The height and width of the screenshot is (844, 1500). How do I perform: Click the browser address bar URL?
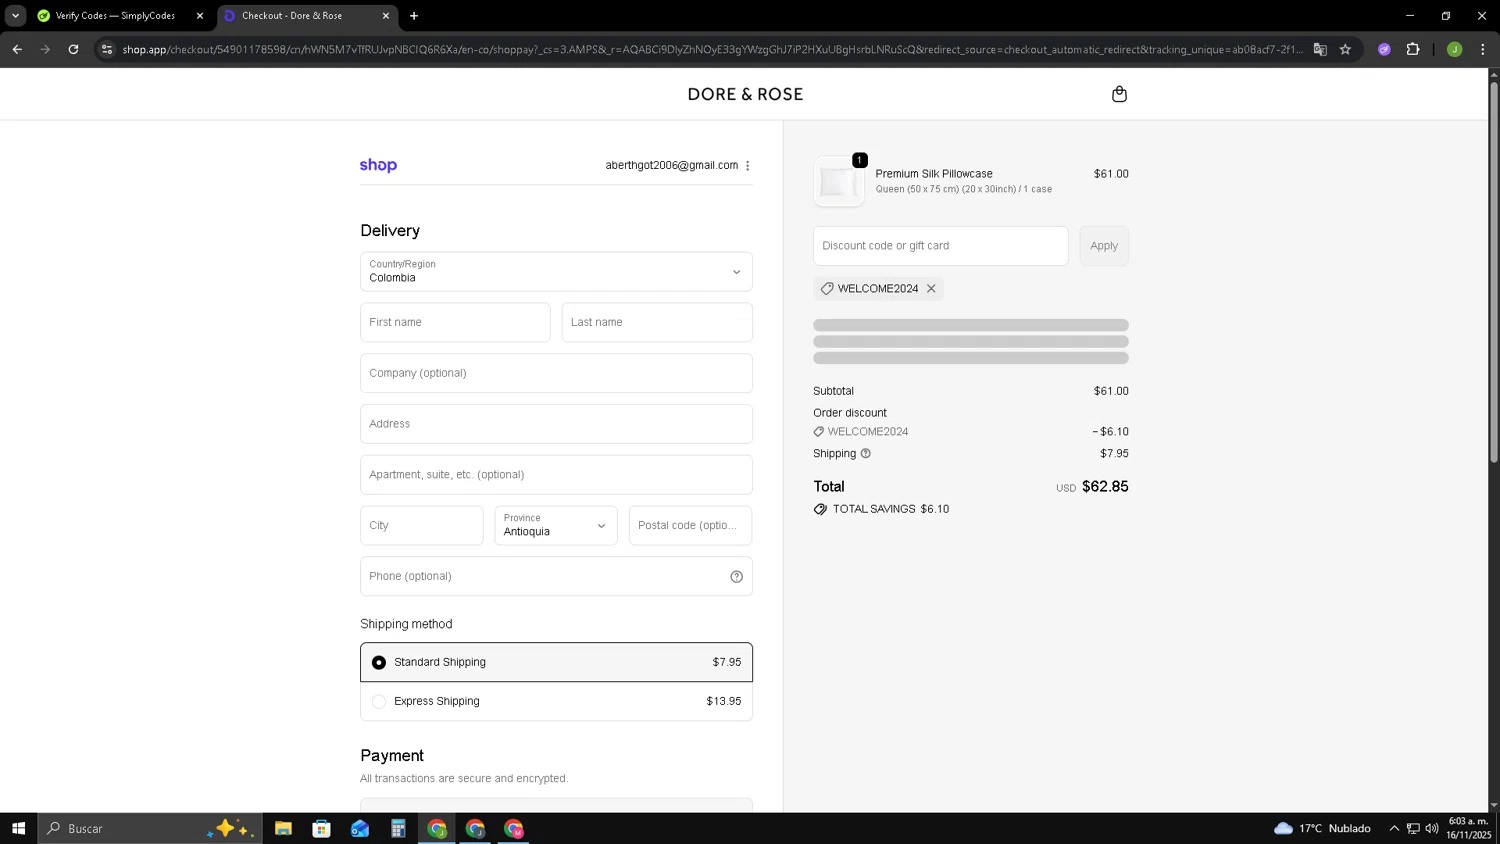coord(712,49)
